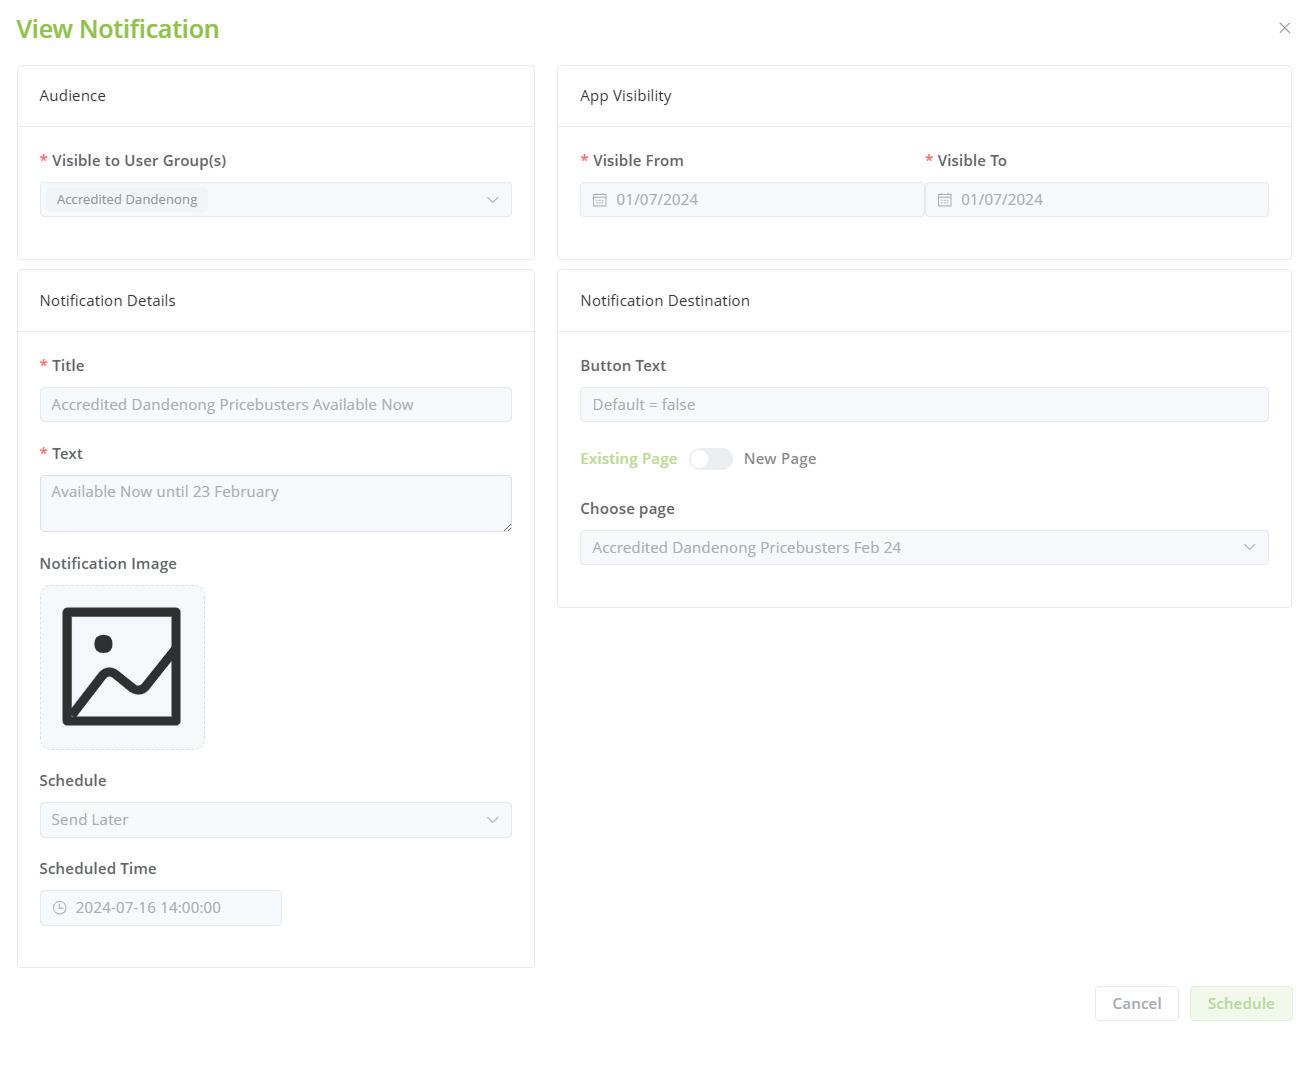Click clock icon in Scheduled Time field
This screenshot has height=1068, width=1311.
[60, 908]
